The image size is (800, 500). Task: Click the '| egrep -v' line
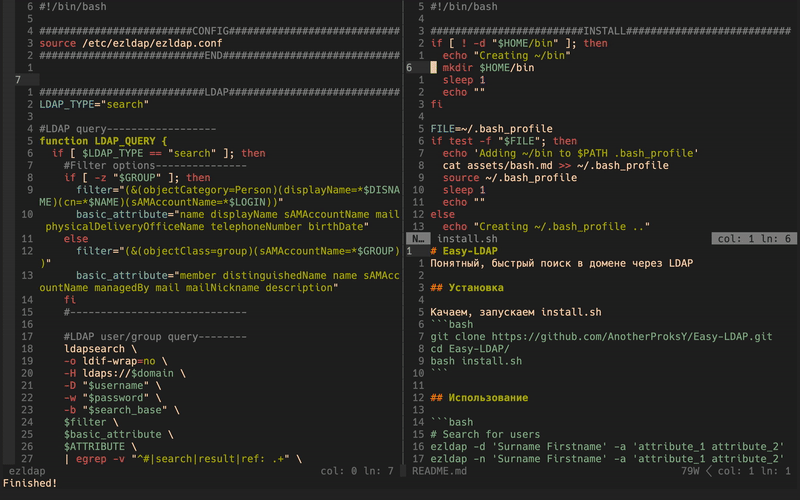(183, 459)
